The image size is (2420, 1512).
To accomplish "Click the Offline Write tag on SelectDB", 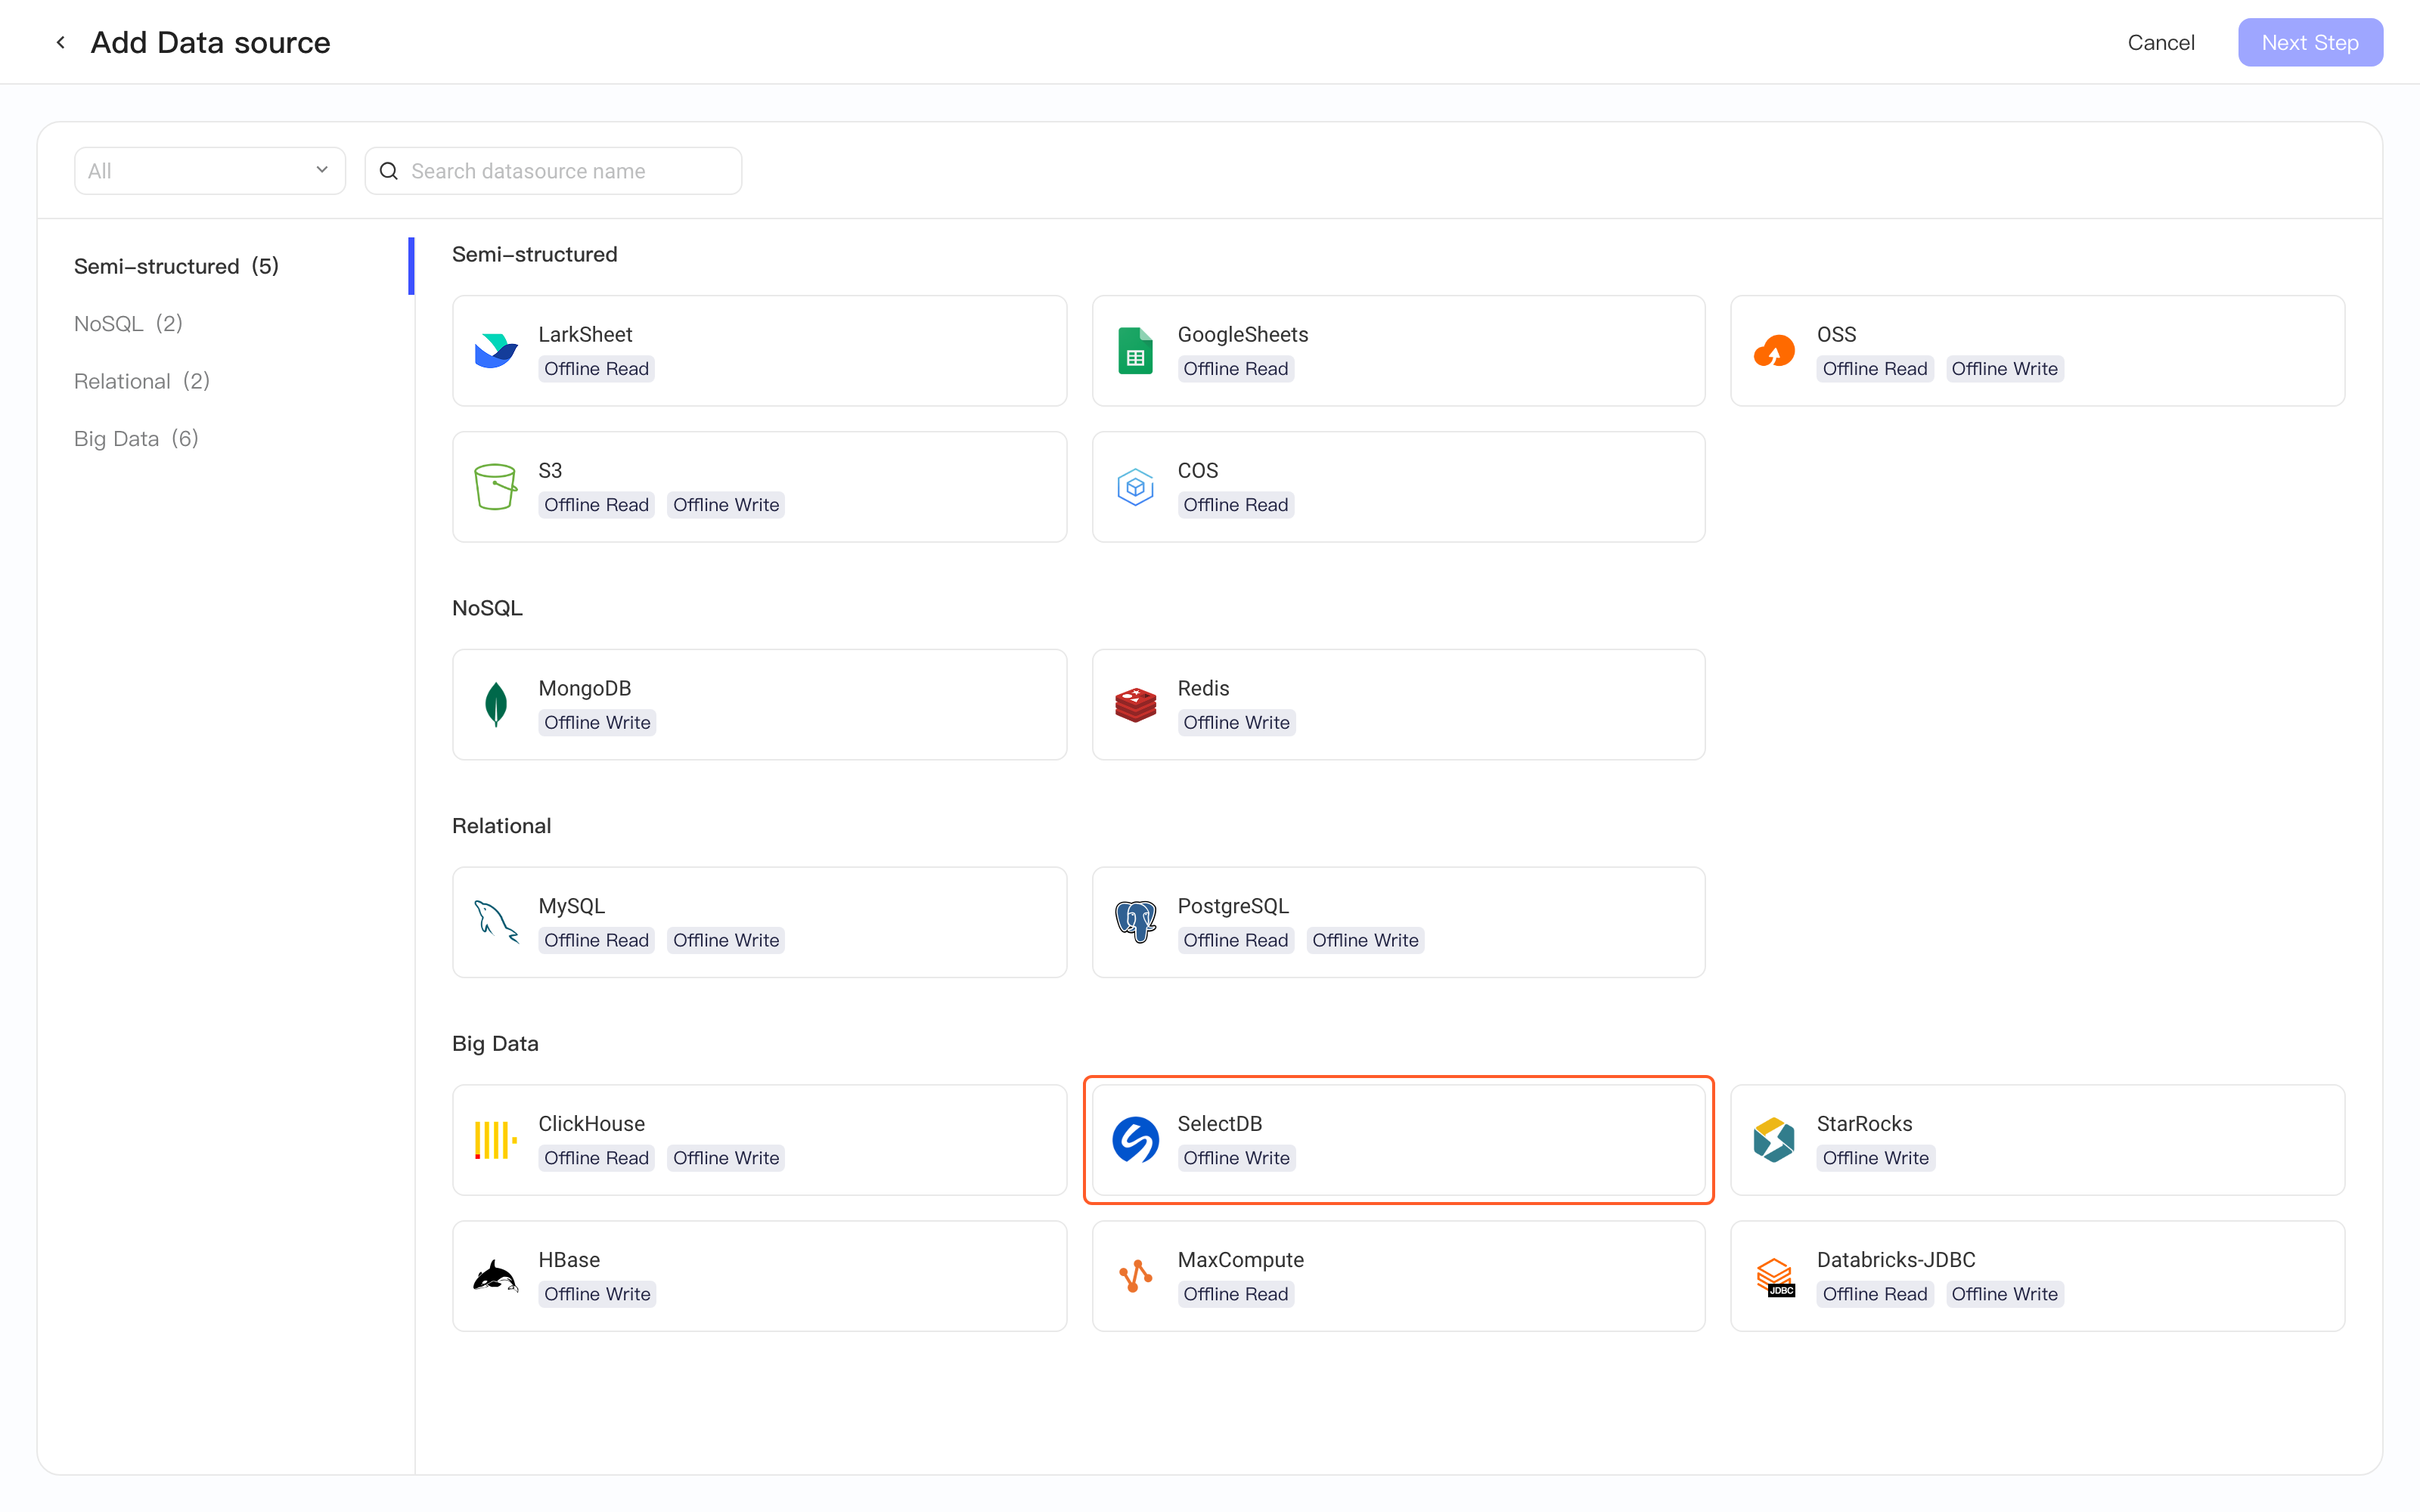I will pos(1236,1158).
